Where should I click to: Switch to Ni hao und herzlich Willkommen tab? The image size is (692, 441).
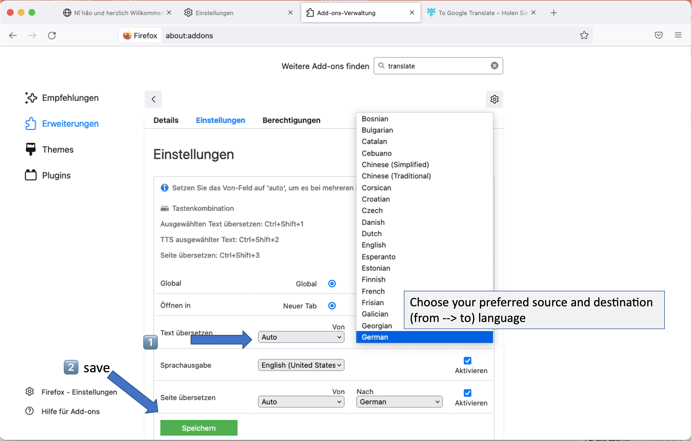[x=117, y=13]
